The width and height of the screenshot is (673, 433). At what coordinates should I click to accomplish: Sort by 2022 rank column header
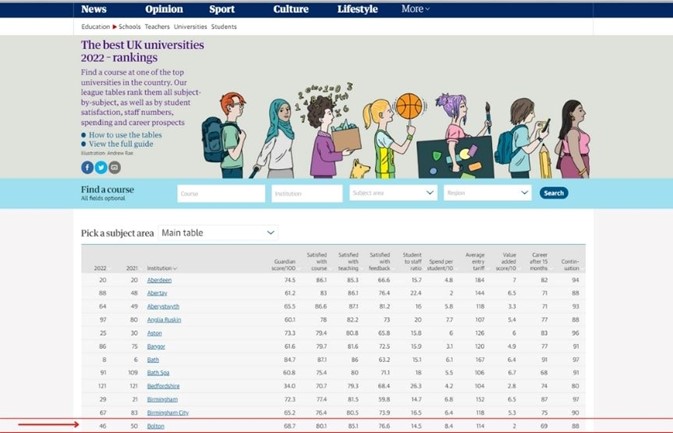tap(100, 268)
